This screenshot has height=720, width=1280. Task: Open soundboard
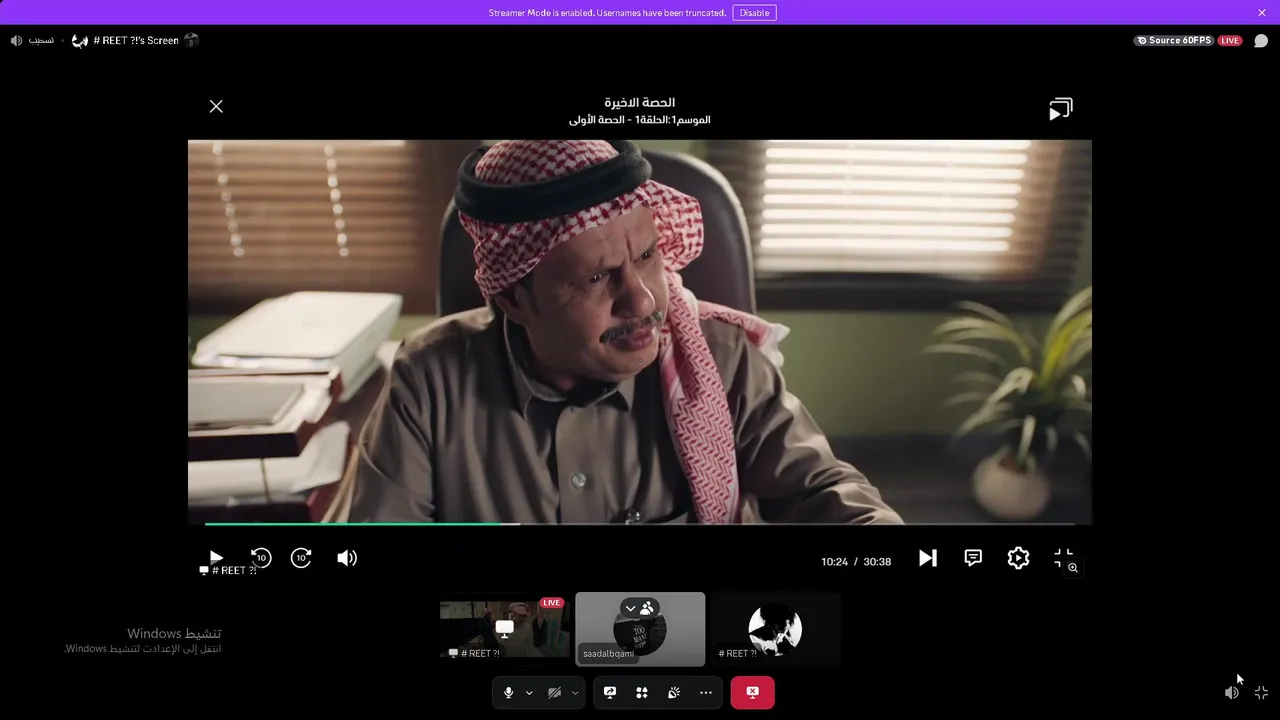(674, 692)
